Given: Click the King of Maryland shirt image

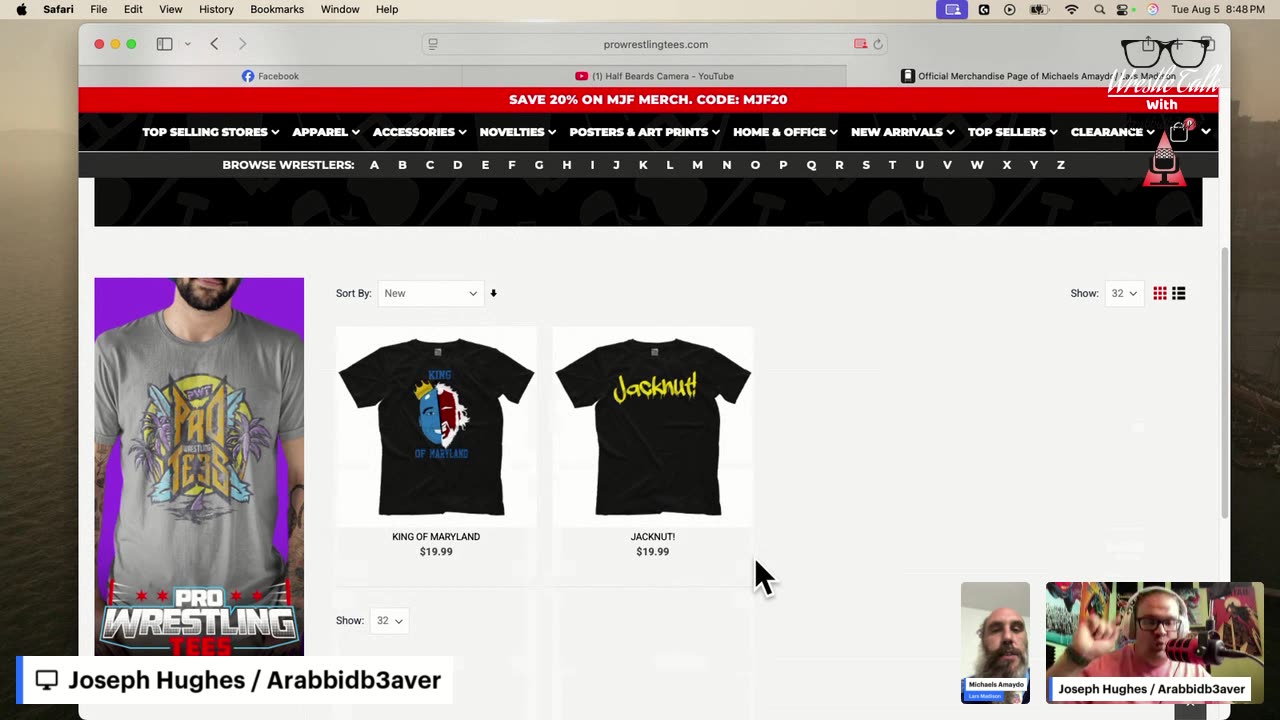Looking at the screenshot, I should [436, 426].
